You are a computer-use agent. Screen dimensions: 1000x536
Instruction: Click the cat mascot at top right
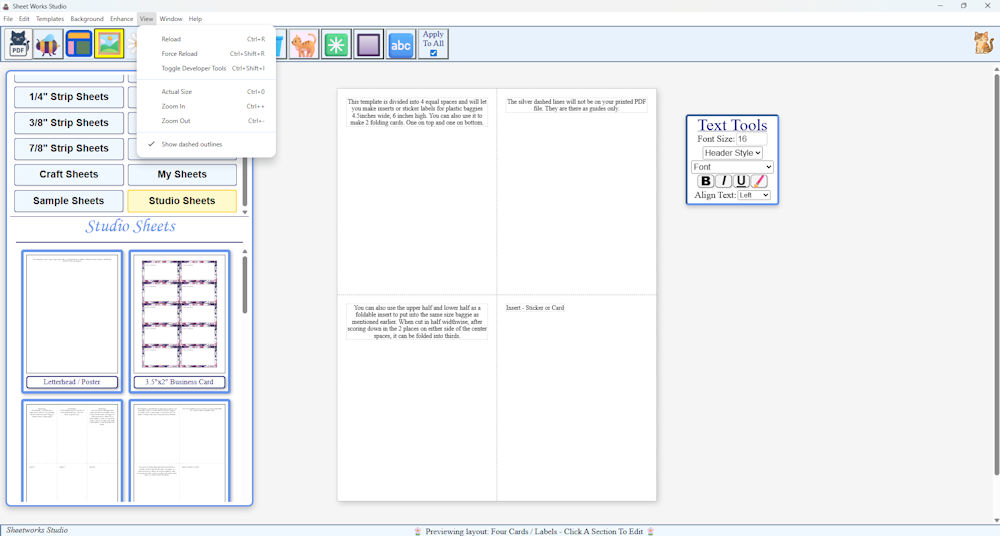pos(983,43)
